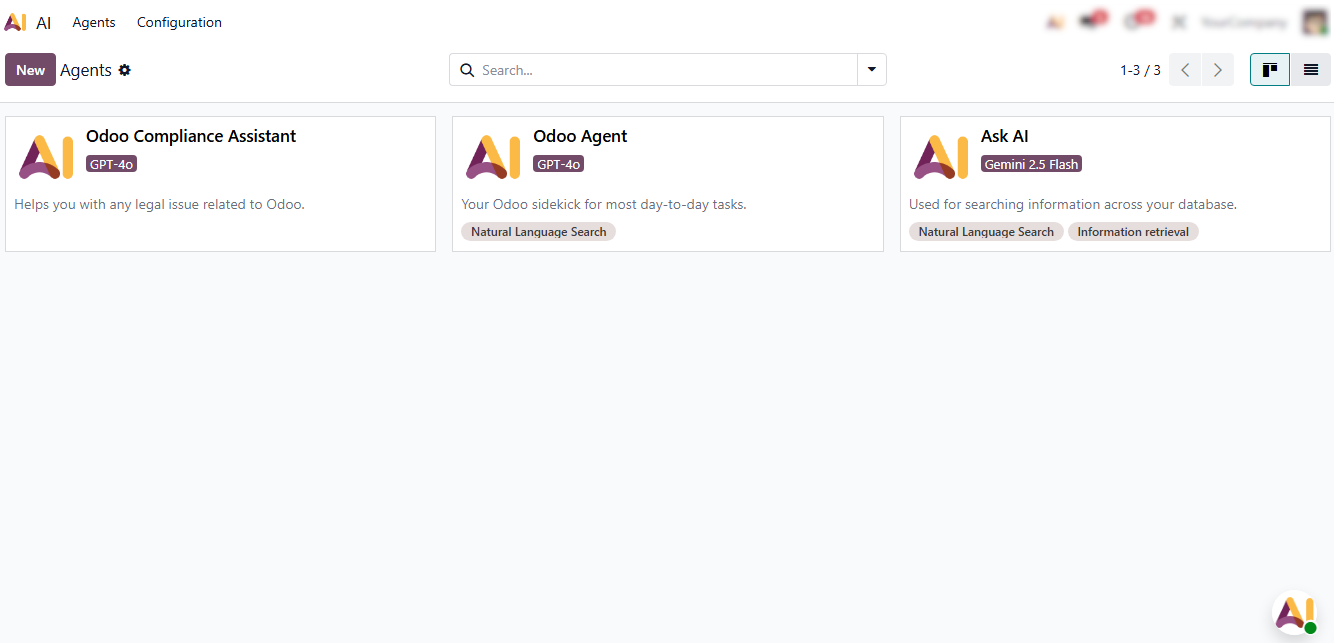Open the Odoo Compliance Assistant card

[x=220, y=183]
